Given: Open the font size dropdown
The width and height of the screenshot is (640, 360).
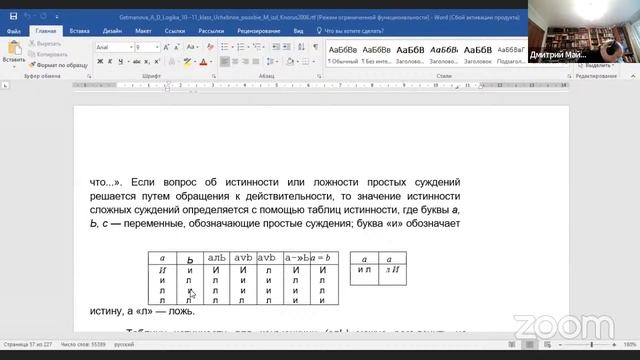Looking at the screenshot, I should pos(157,47).
